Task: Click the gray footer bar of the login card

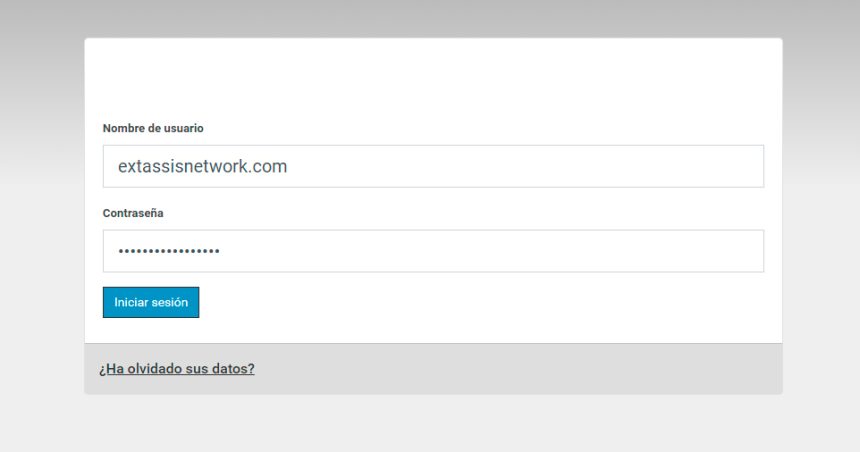Action: tap(520, 369)
